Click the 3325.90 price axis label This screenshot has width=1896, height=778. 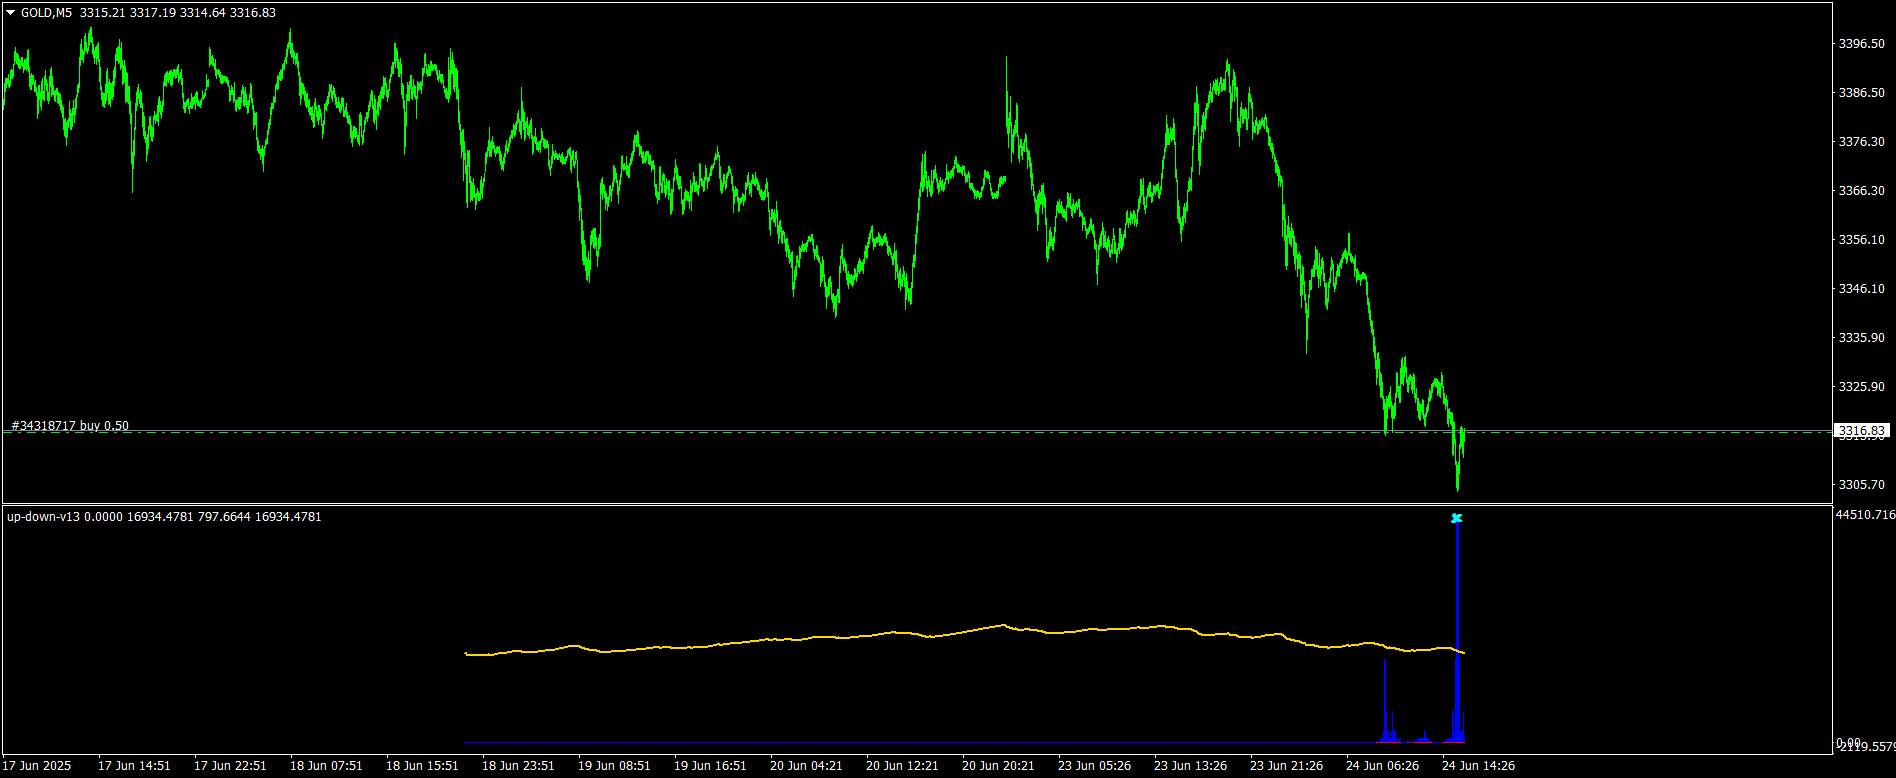pyautogui.click(x=1862, y=387)
